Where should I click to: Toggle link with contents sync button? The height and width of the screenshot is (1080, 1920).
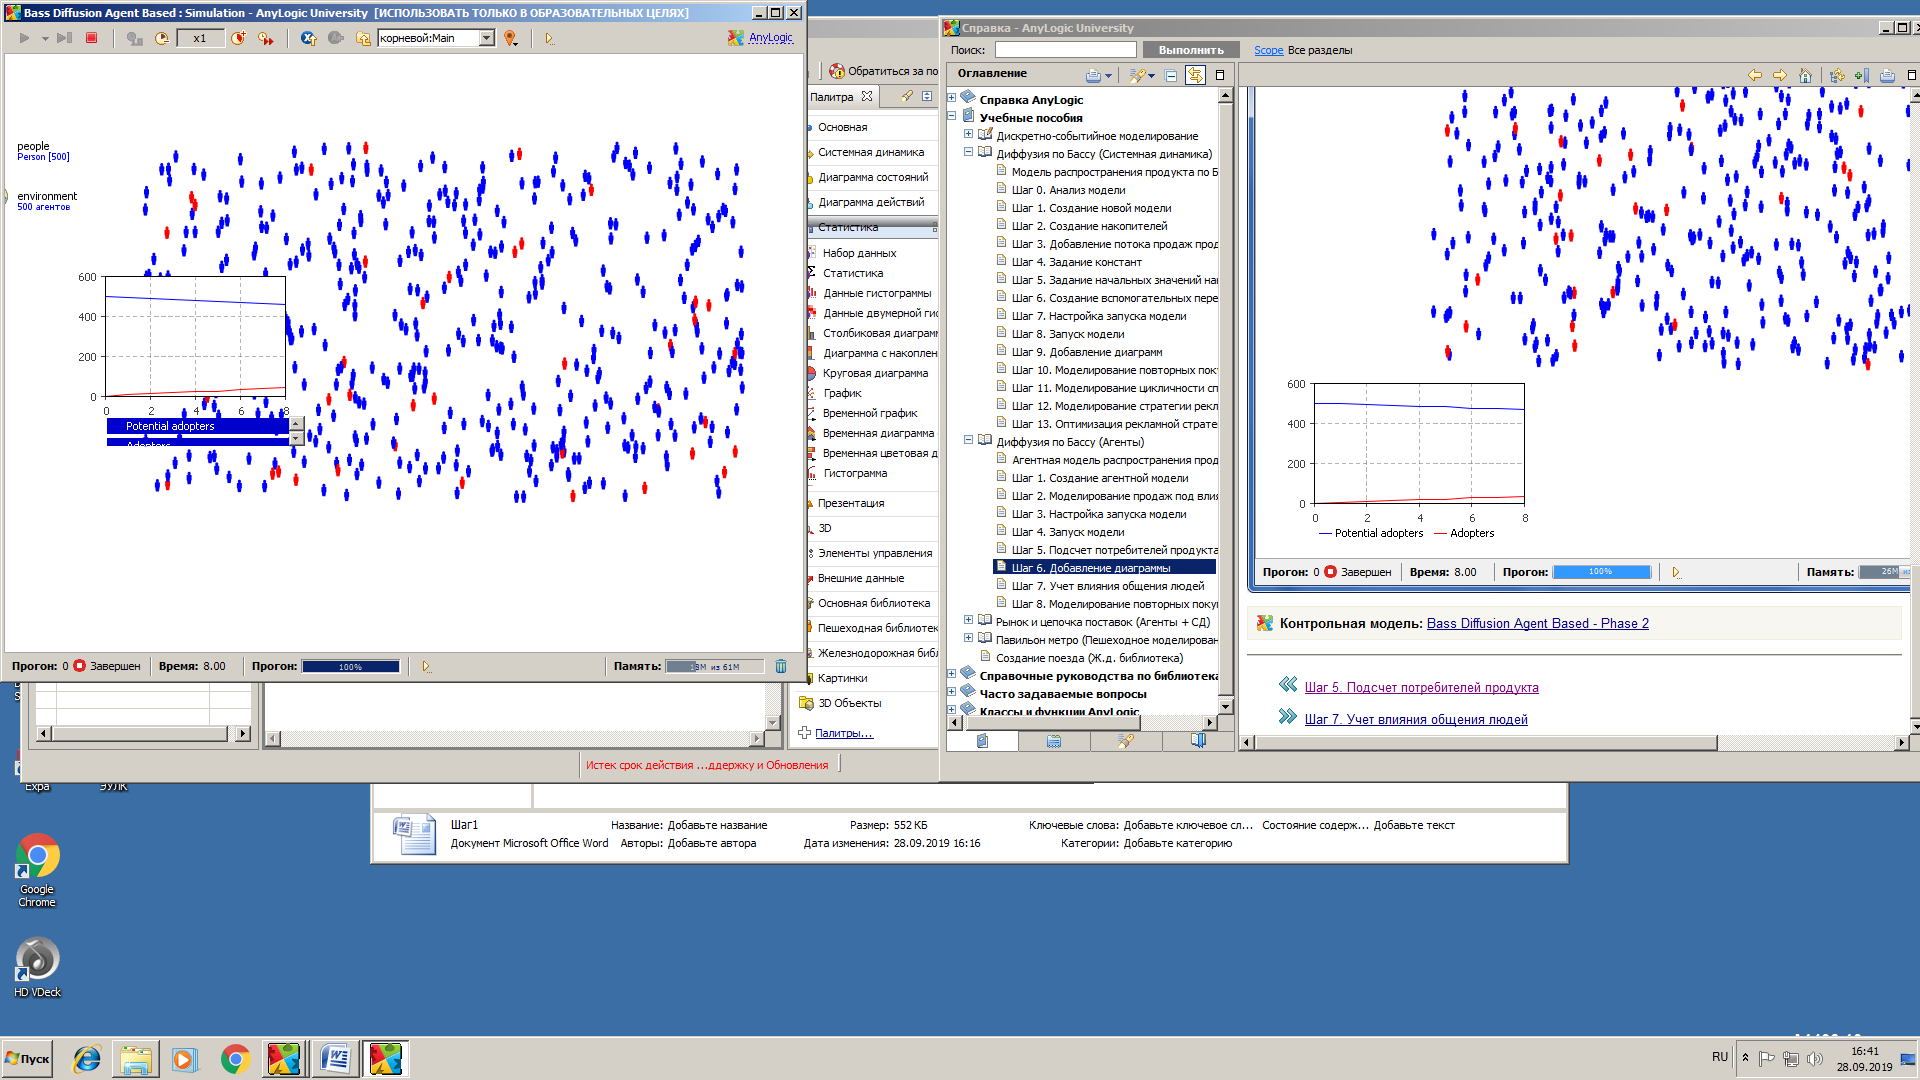click(x=1195, y=75)
